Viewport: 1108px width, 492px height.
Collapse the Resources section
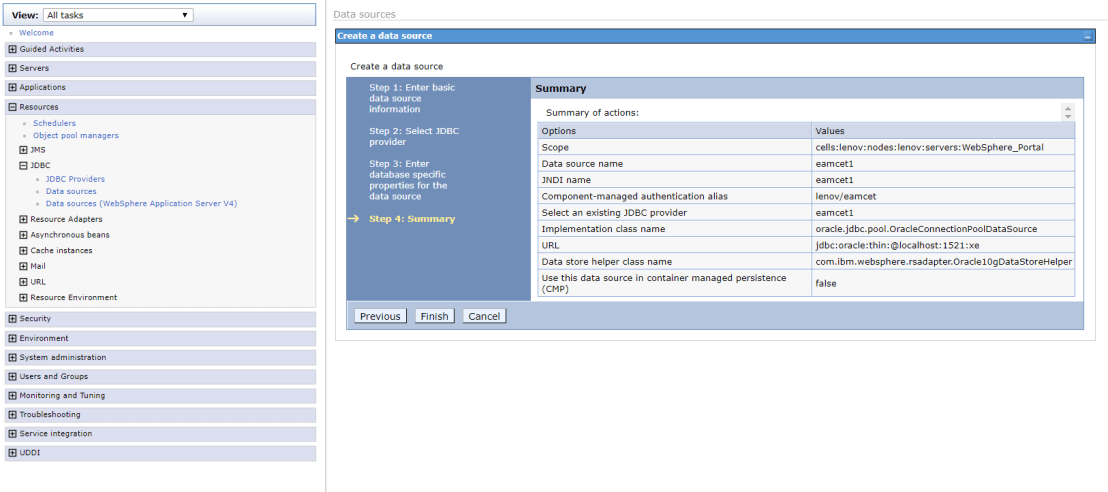pos(12,107)
